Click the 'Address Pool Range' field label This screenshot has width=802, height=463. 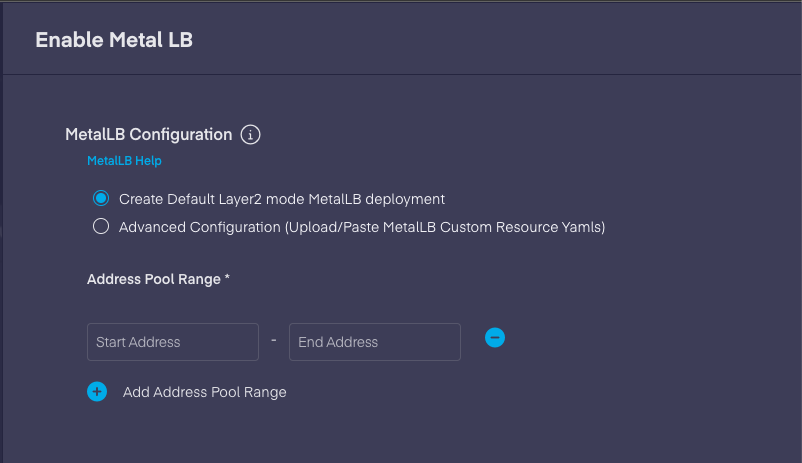click(154, 280)
